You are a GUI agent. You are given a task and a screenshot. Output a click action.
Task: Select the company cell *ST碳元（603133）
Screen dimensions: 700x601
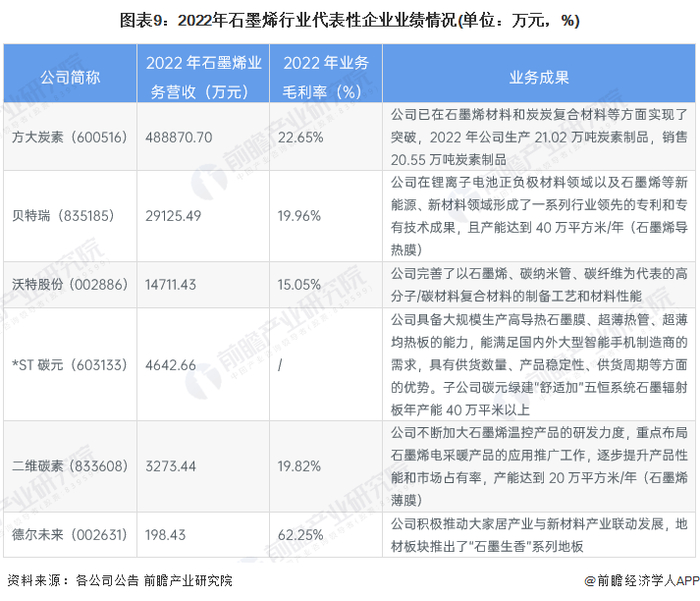tap(70, 364)
